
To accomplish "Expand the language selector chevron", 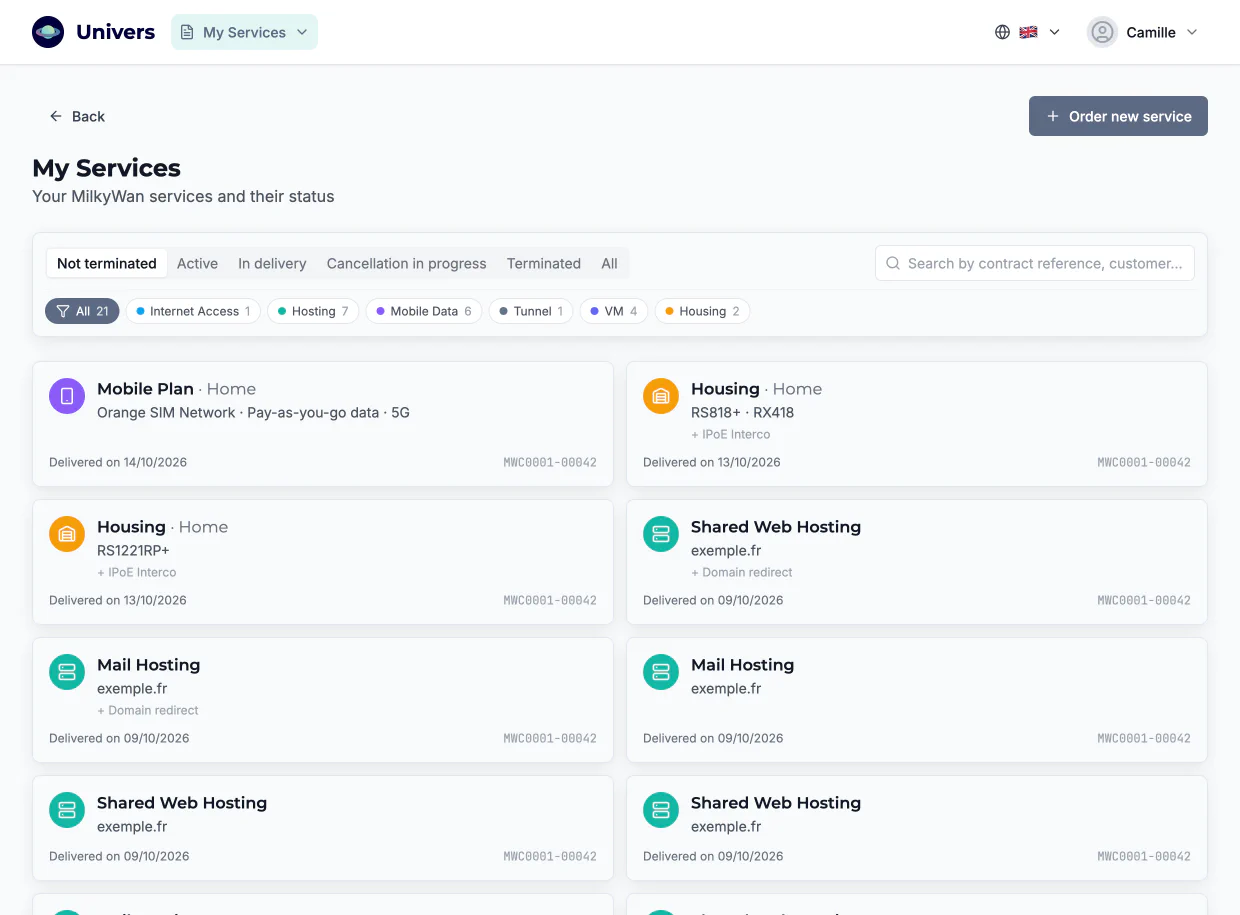I will (x=1054, y=32).
